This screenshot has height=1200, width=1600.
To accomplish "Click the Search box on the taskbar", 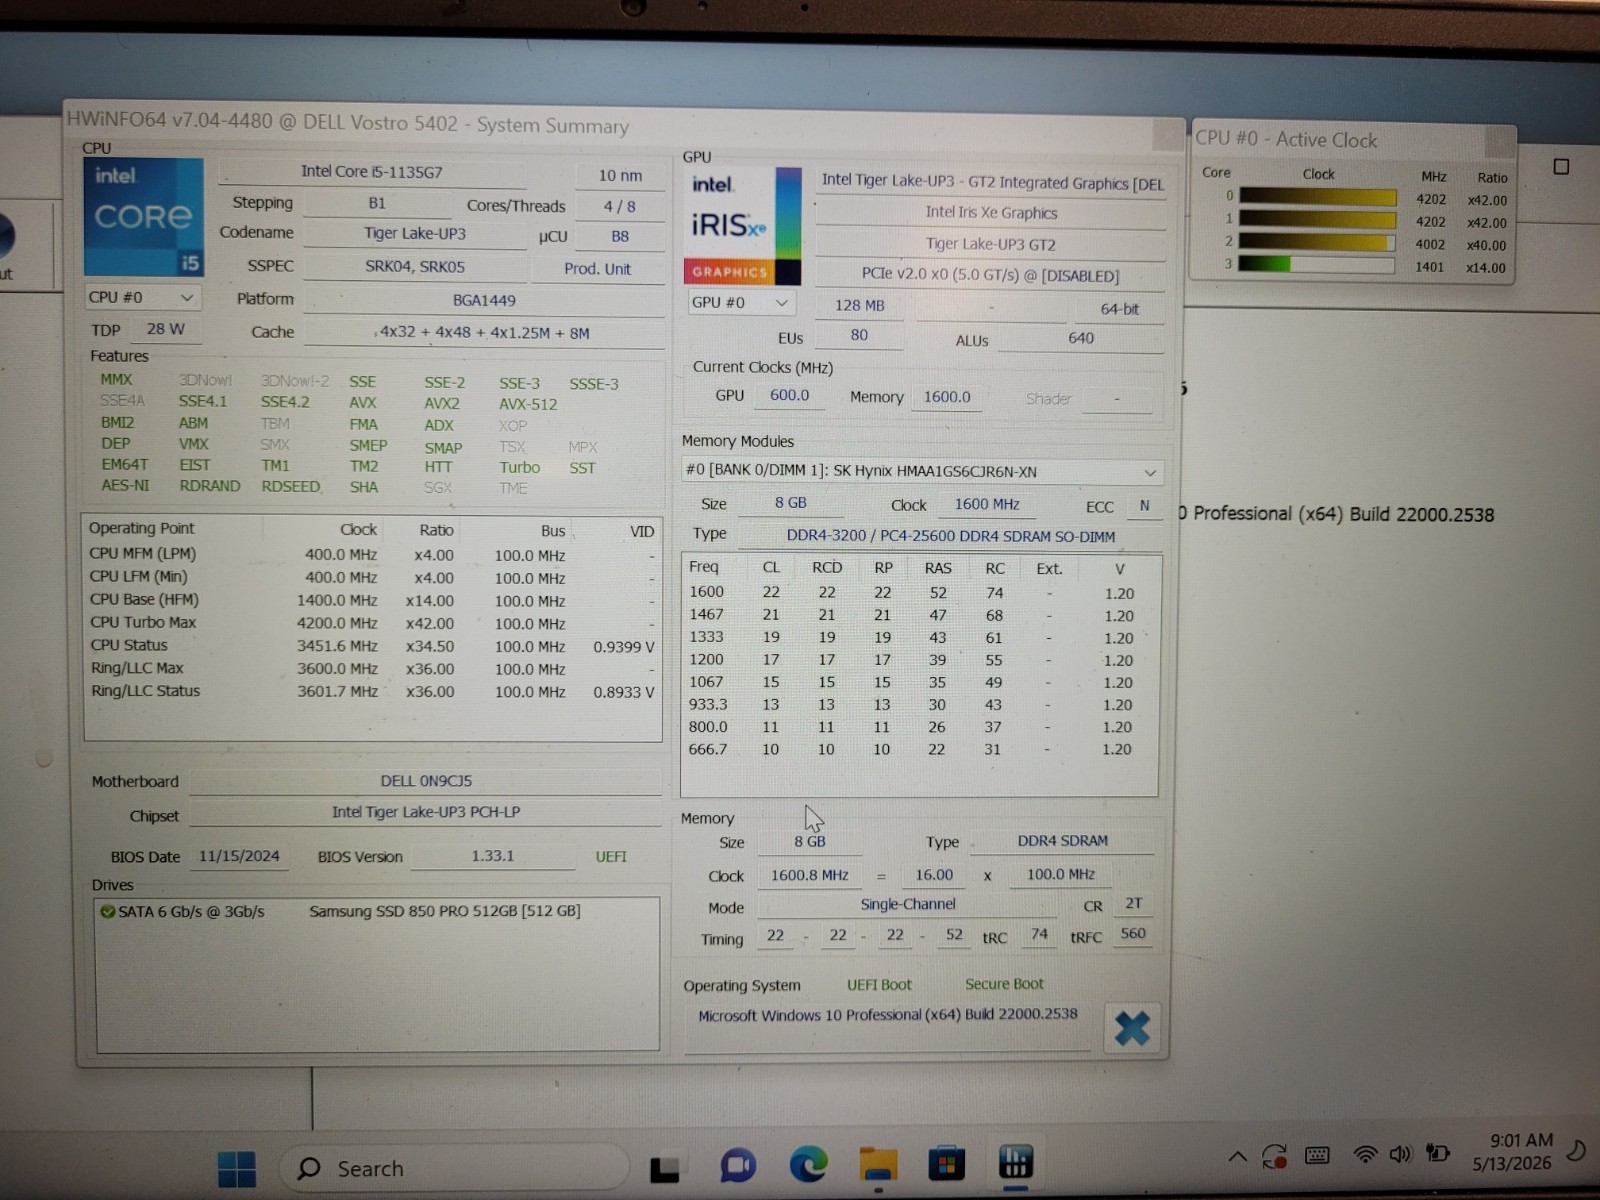I will pyautogui.click(x=453, y=1168).
